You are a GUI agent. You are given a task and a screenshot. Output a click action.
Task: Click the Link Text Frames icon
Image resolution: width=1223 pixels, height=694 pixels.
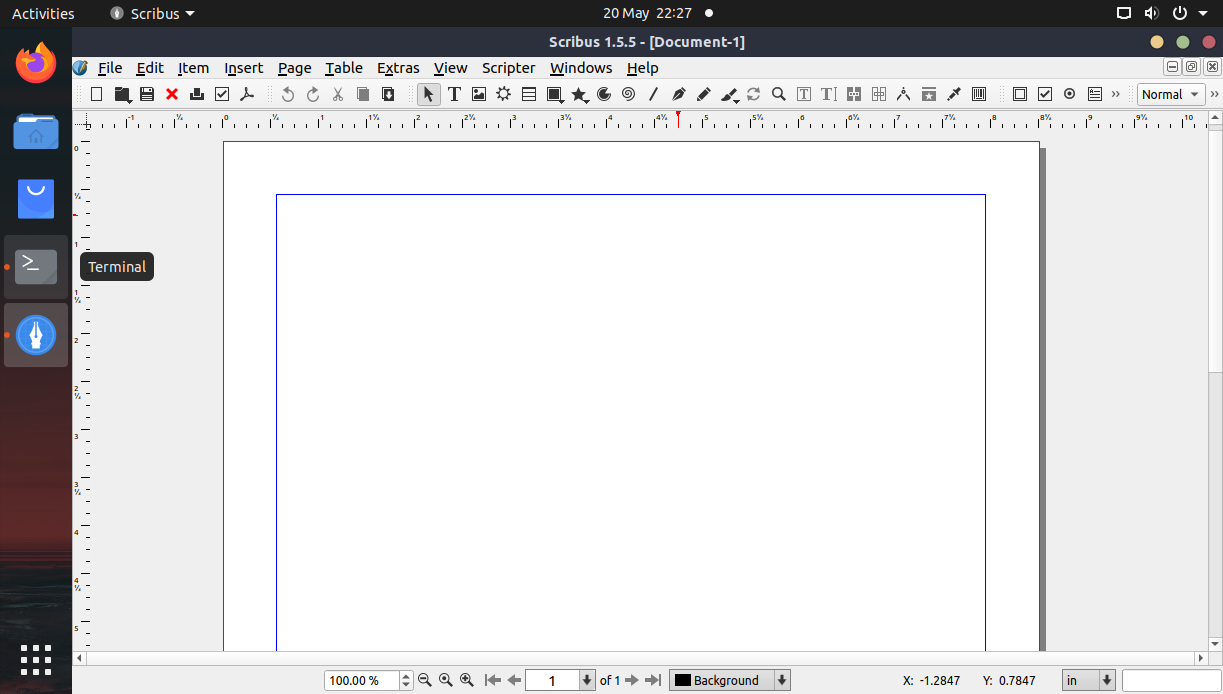tap(853, 94)
